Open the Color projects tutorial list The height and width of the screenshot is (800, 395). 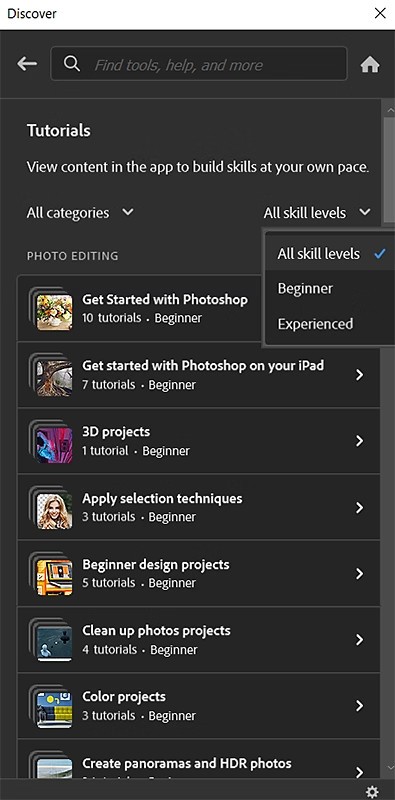pos(199,706)
